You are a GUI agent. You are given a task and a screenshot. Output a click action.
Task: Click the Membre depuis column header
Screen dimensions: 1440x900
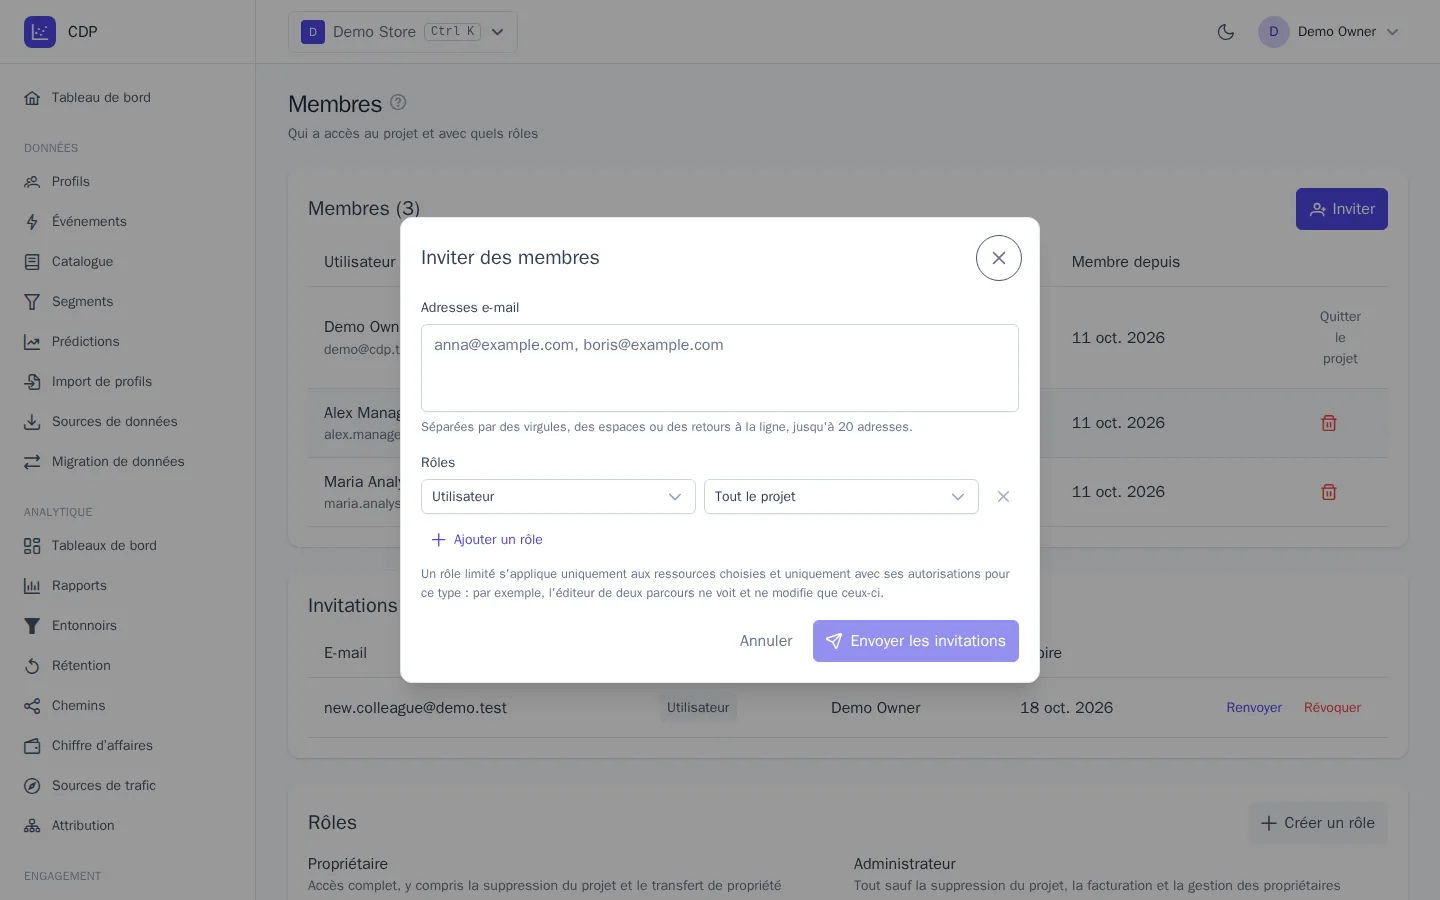[1126, 262]
